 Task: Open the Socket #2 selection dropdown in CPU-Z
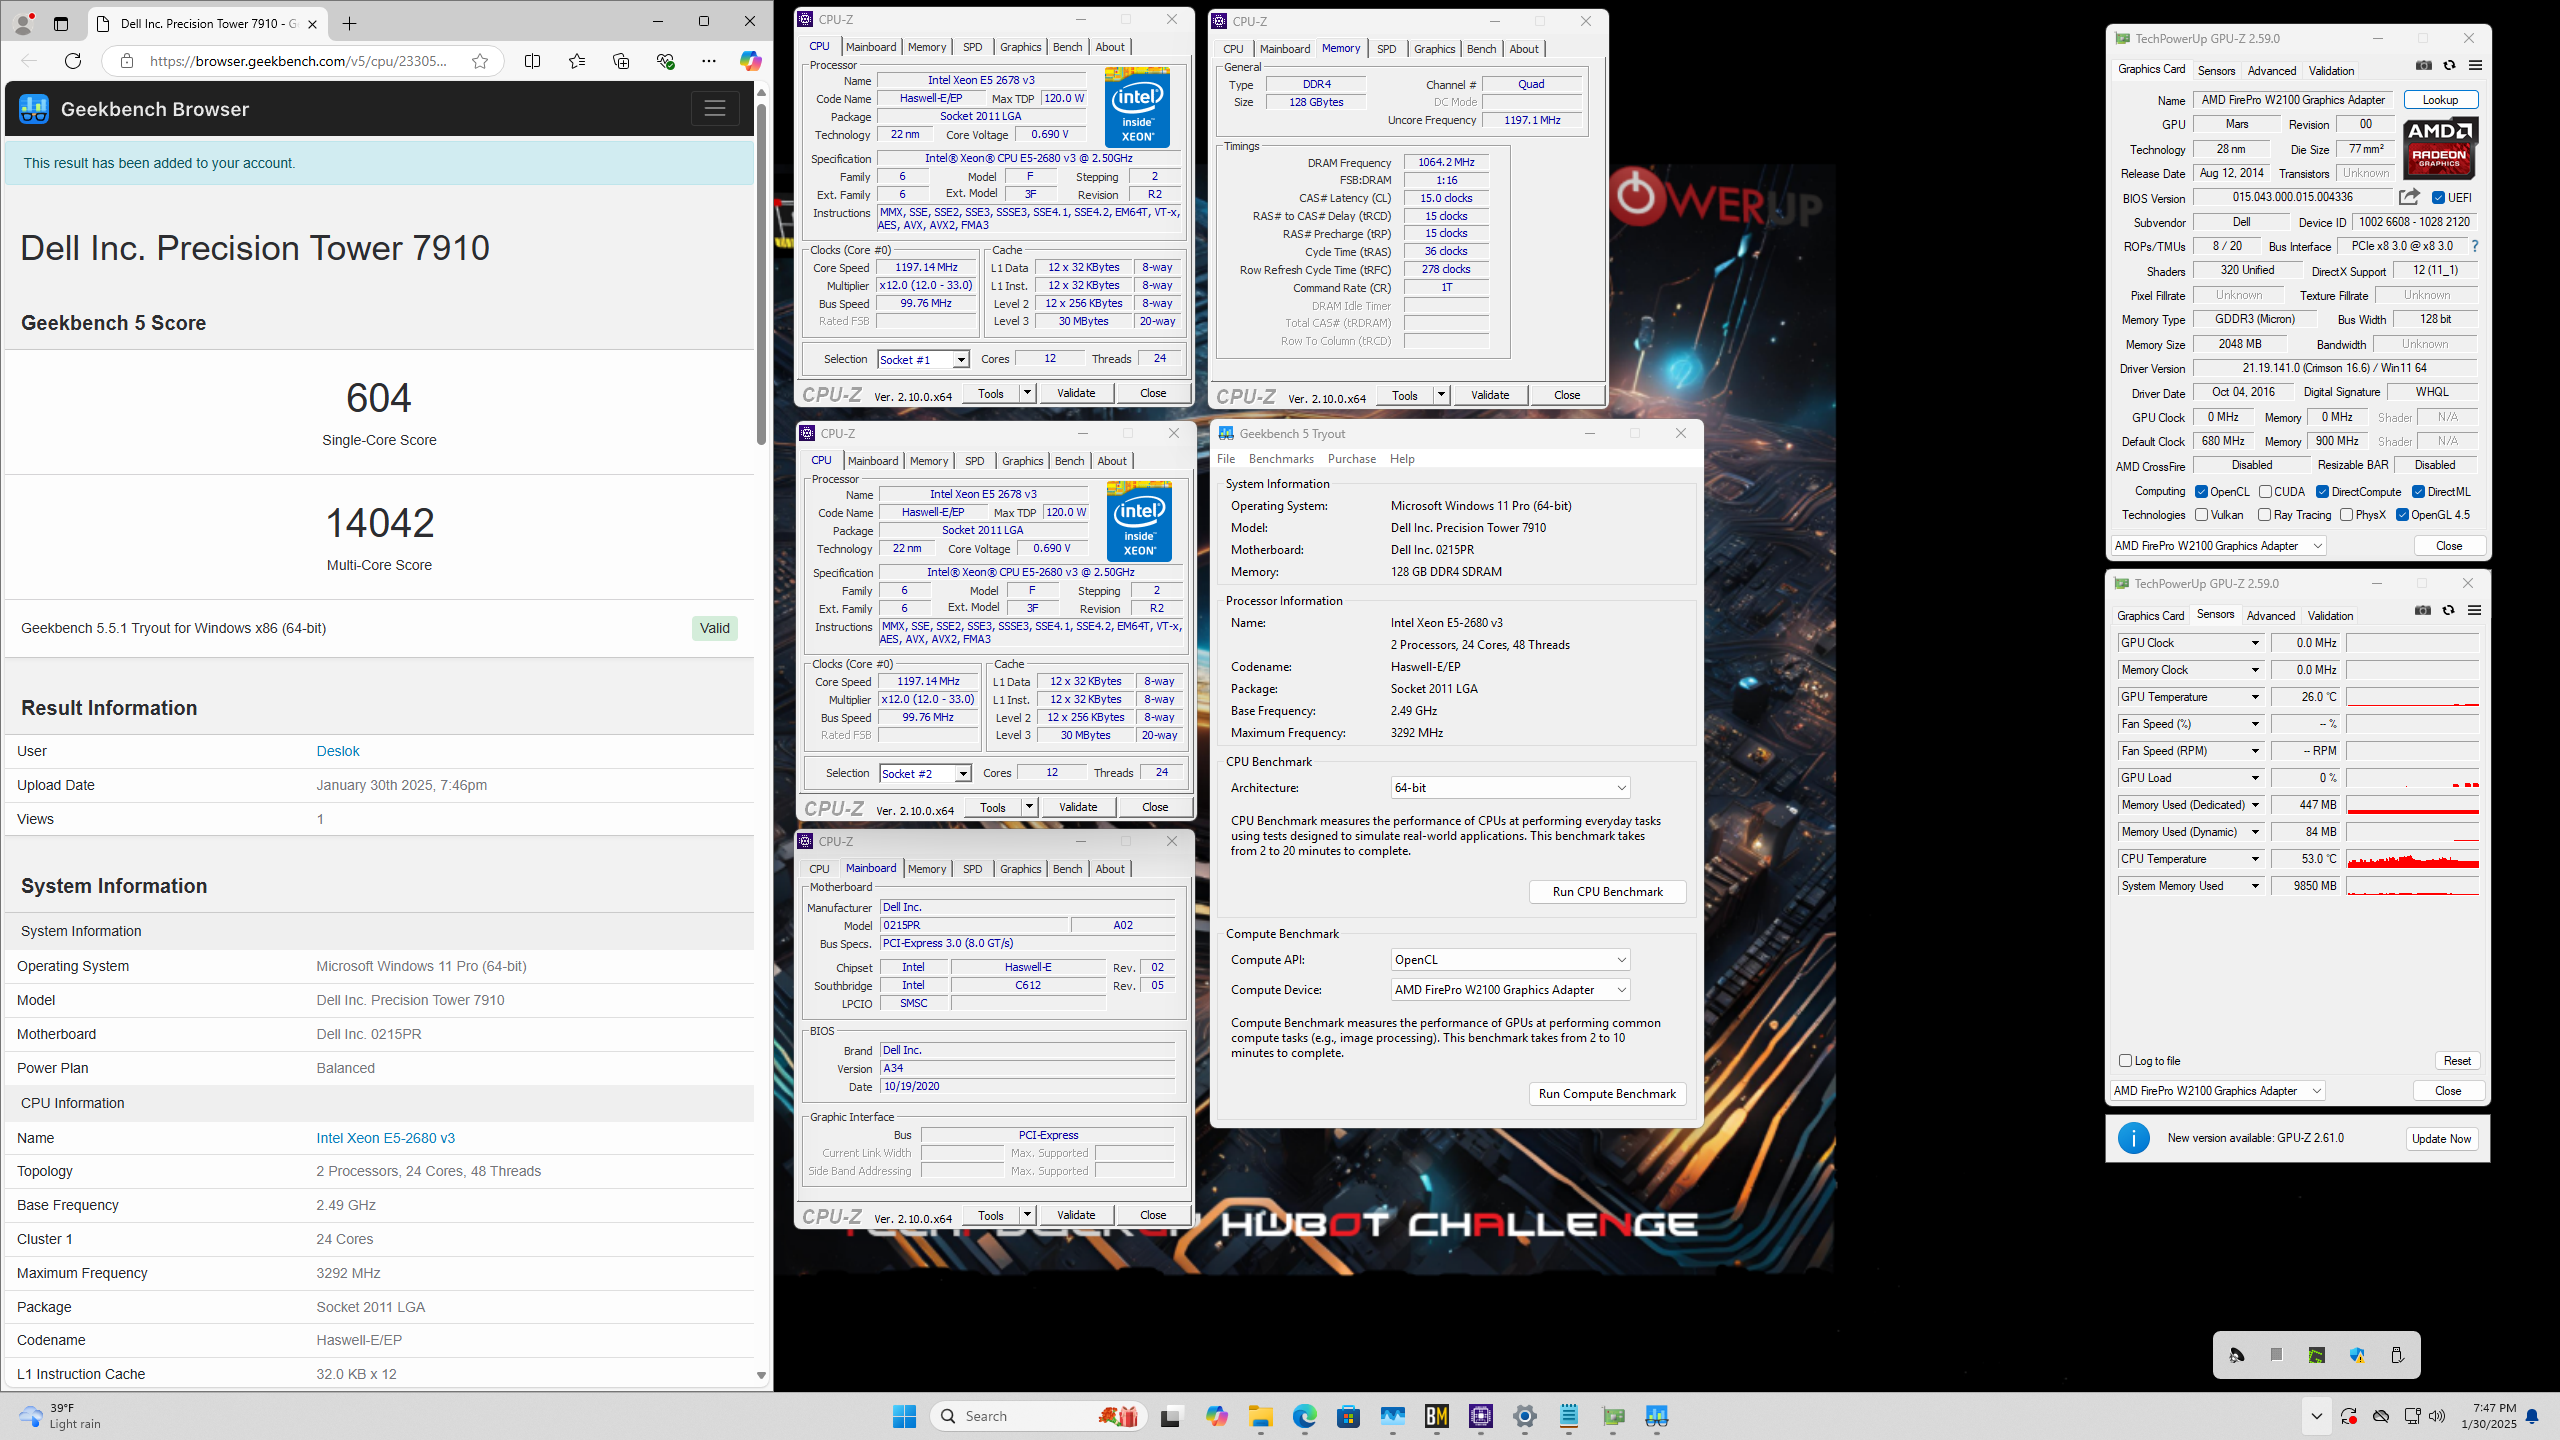pos(925,773)
